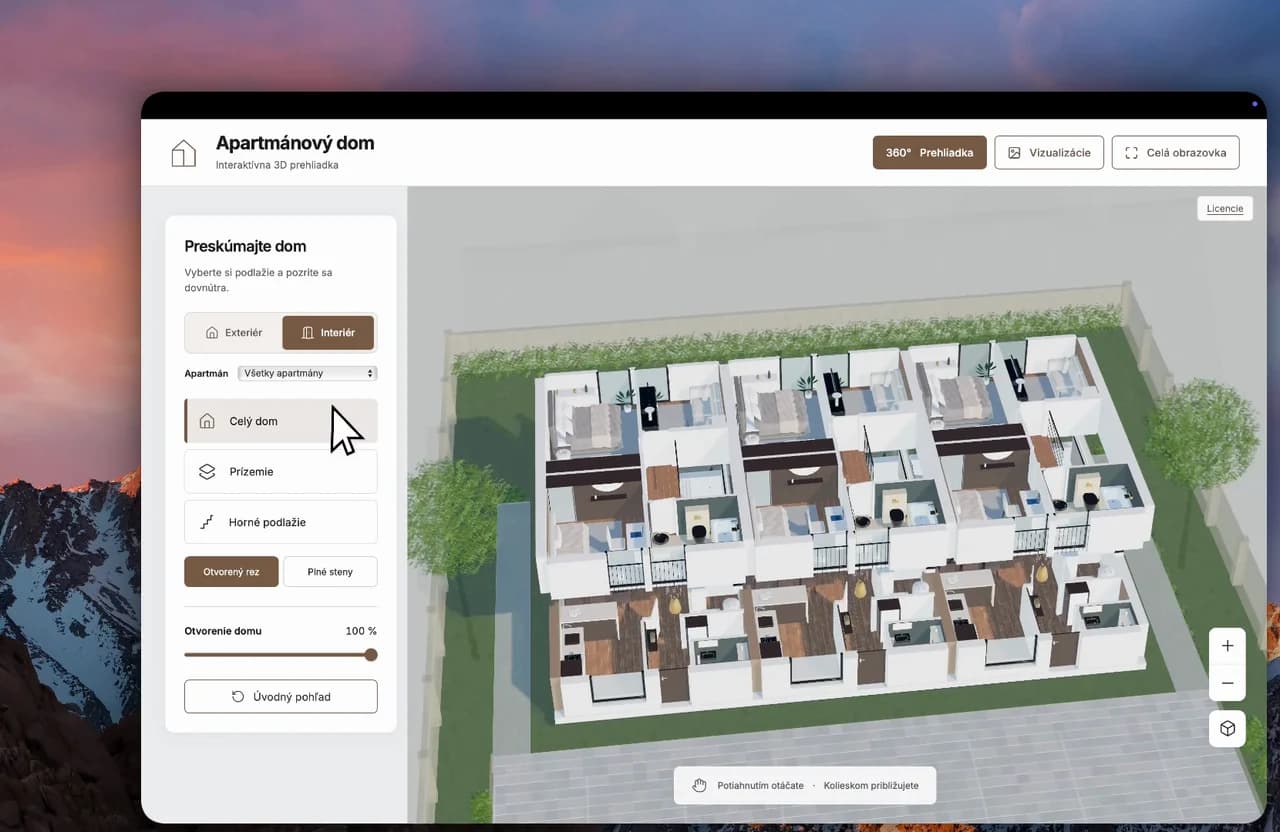Click the 3D cube view icon
The width and height of the screenshot is (1280, 832).
[1227, 729]
